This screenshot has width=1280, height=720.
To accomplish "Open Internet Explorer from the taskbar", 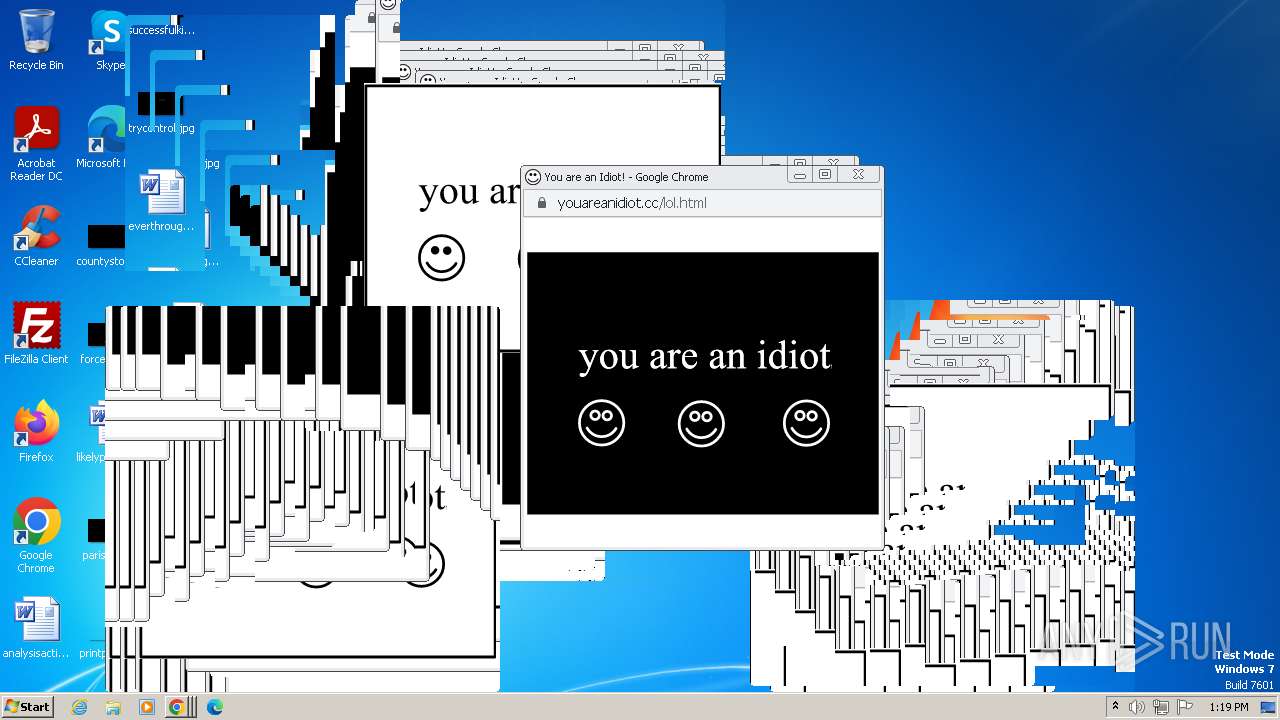I will point(79,707).
